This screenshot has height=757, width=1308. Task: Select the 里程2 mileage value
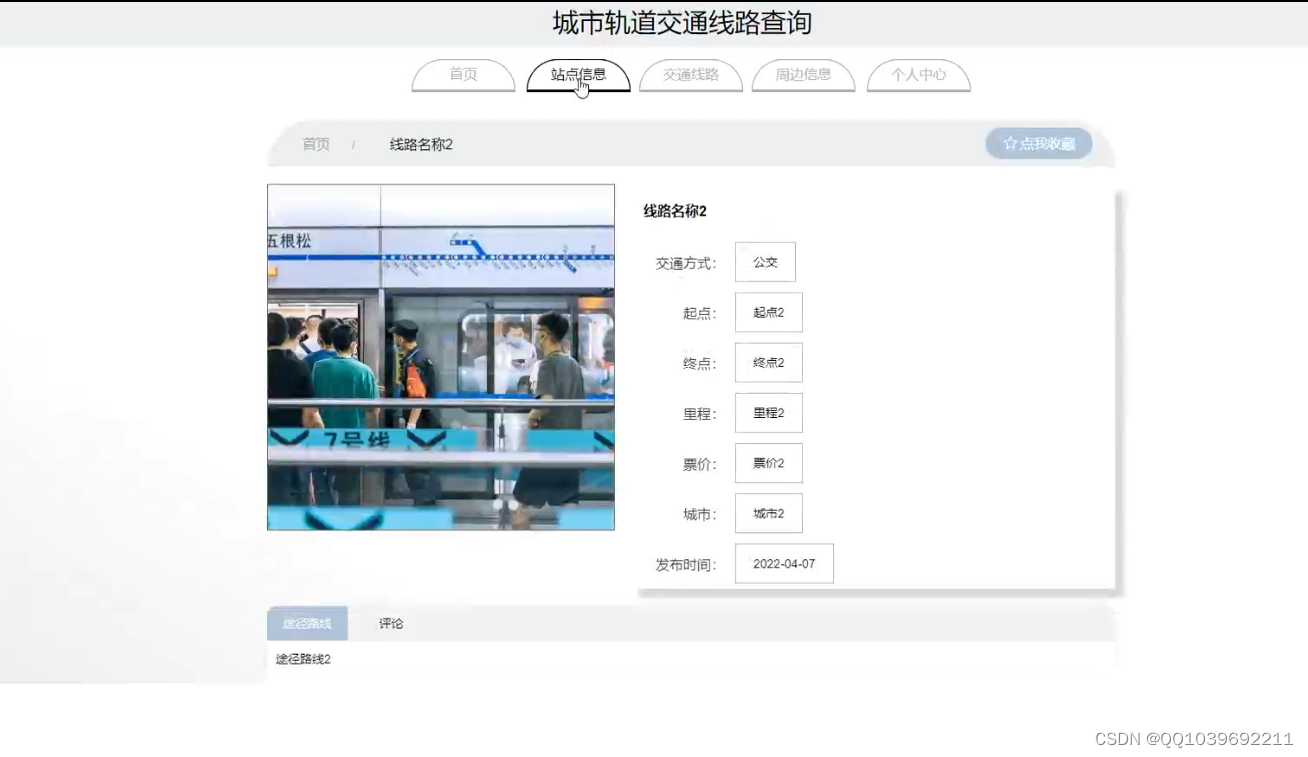pos(768,412)
